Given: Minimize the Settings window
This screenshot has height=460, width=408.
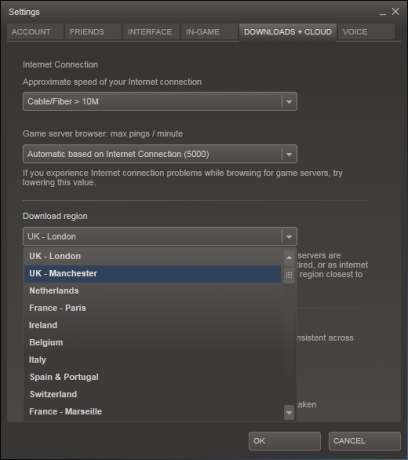Looking at the screenshot, I should (383, 13).
